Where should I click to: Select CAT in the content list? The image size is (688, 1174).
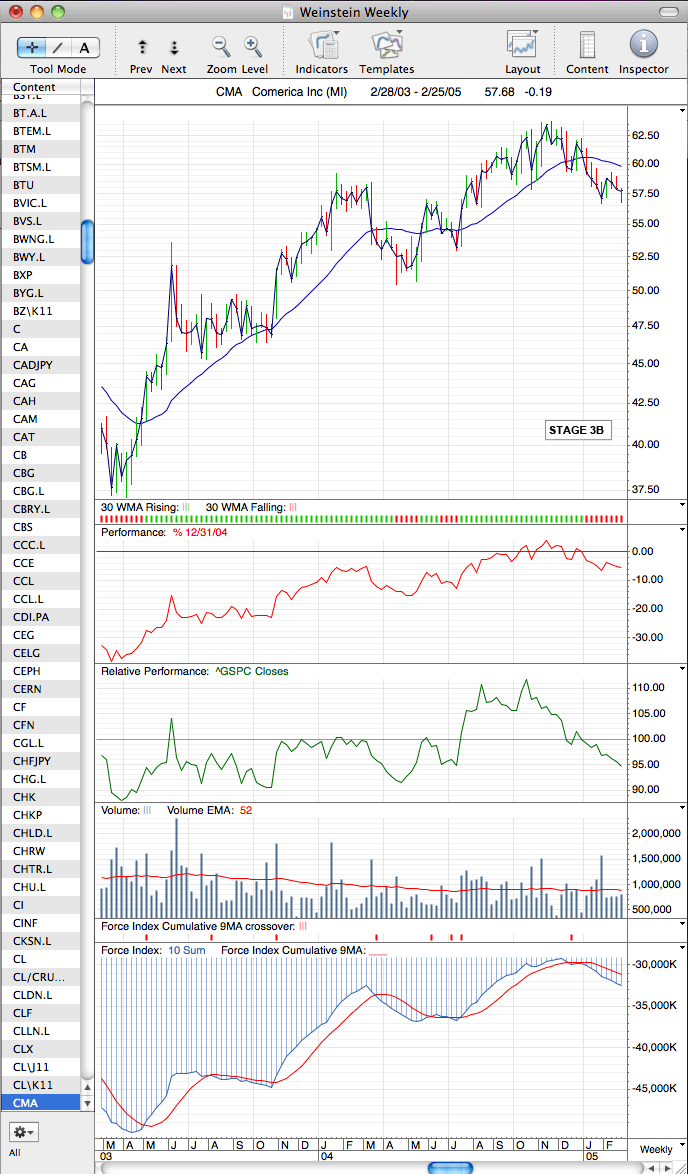pos(40,437)
